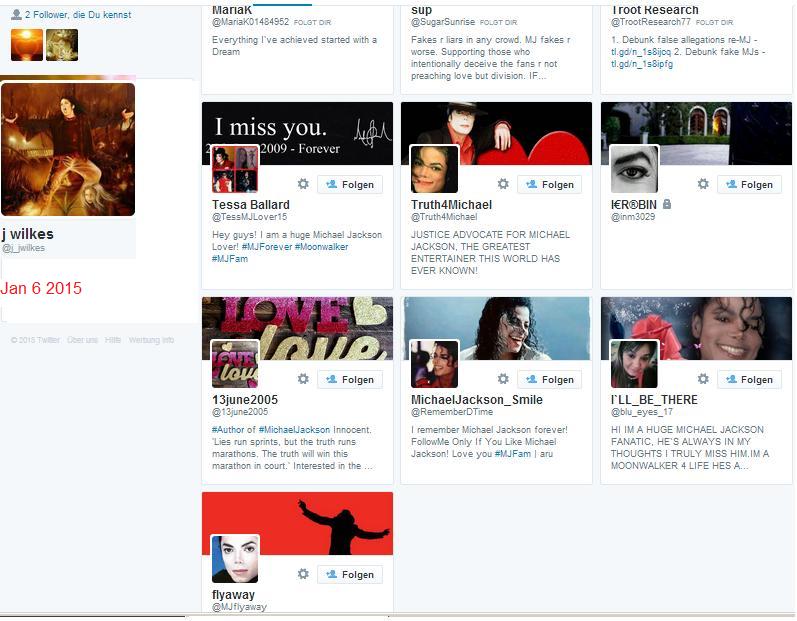
Task: Open 13june2005 love avatar
Action: click(235, 364)
